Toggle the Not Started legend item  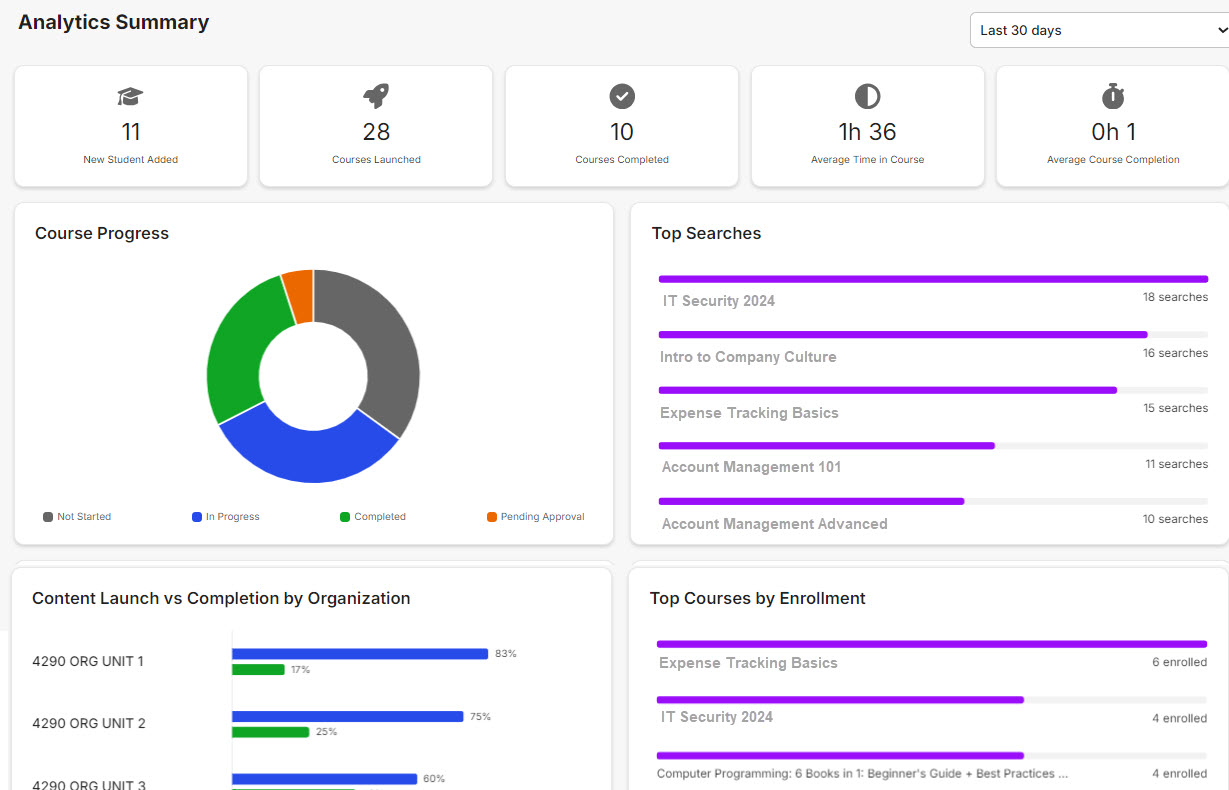pos(77,517)
